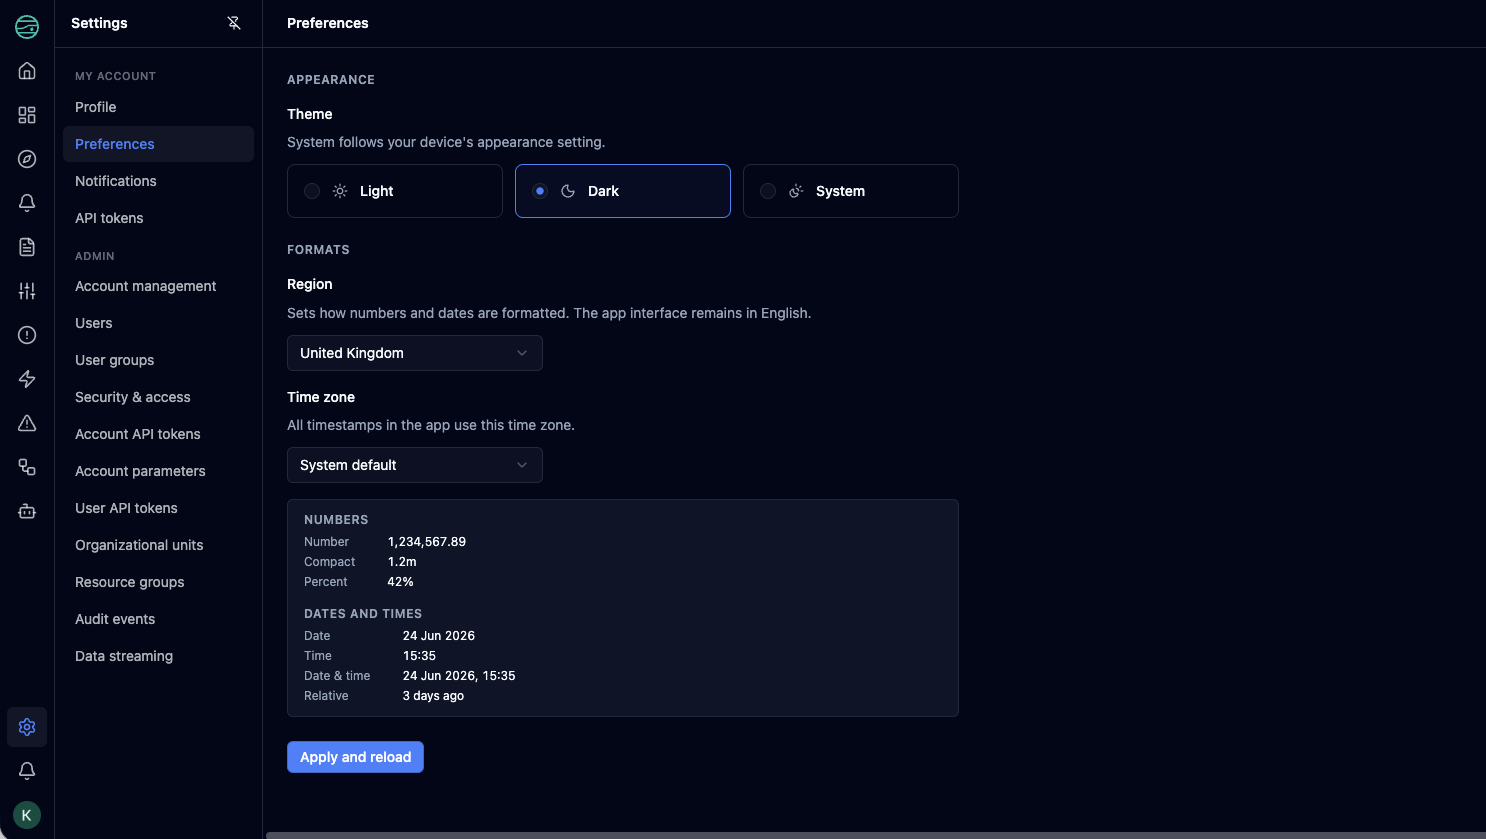Image resolution: width=1486 pixels, height=839 pixels.
Task: Click the horizontal scrollbar at bottom
Action: (x=875, y=835)
